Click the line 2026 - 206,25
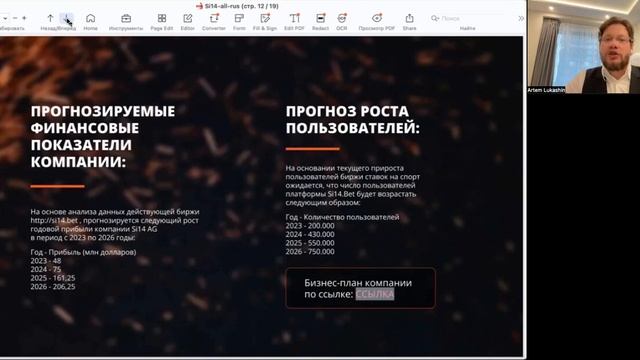Screen dimensions: 640x360 click(53, 287)
